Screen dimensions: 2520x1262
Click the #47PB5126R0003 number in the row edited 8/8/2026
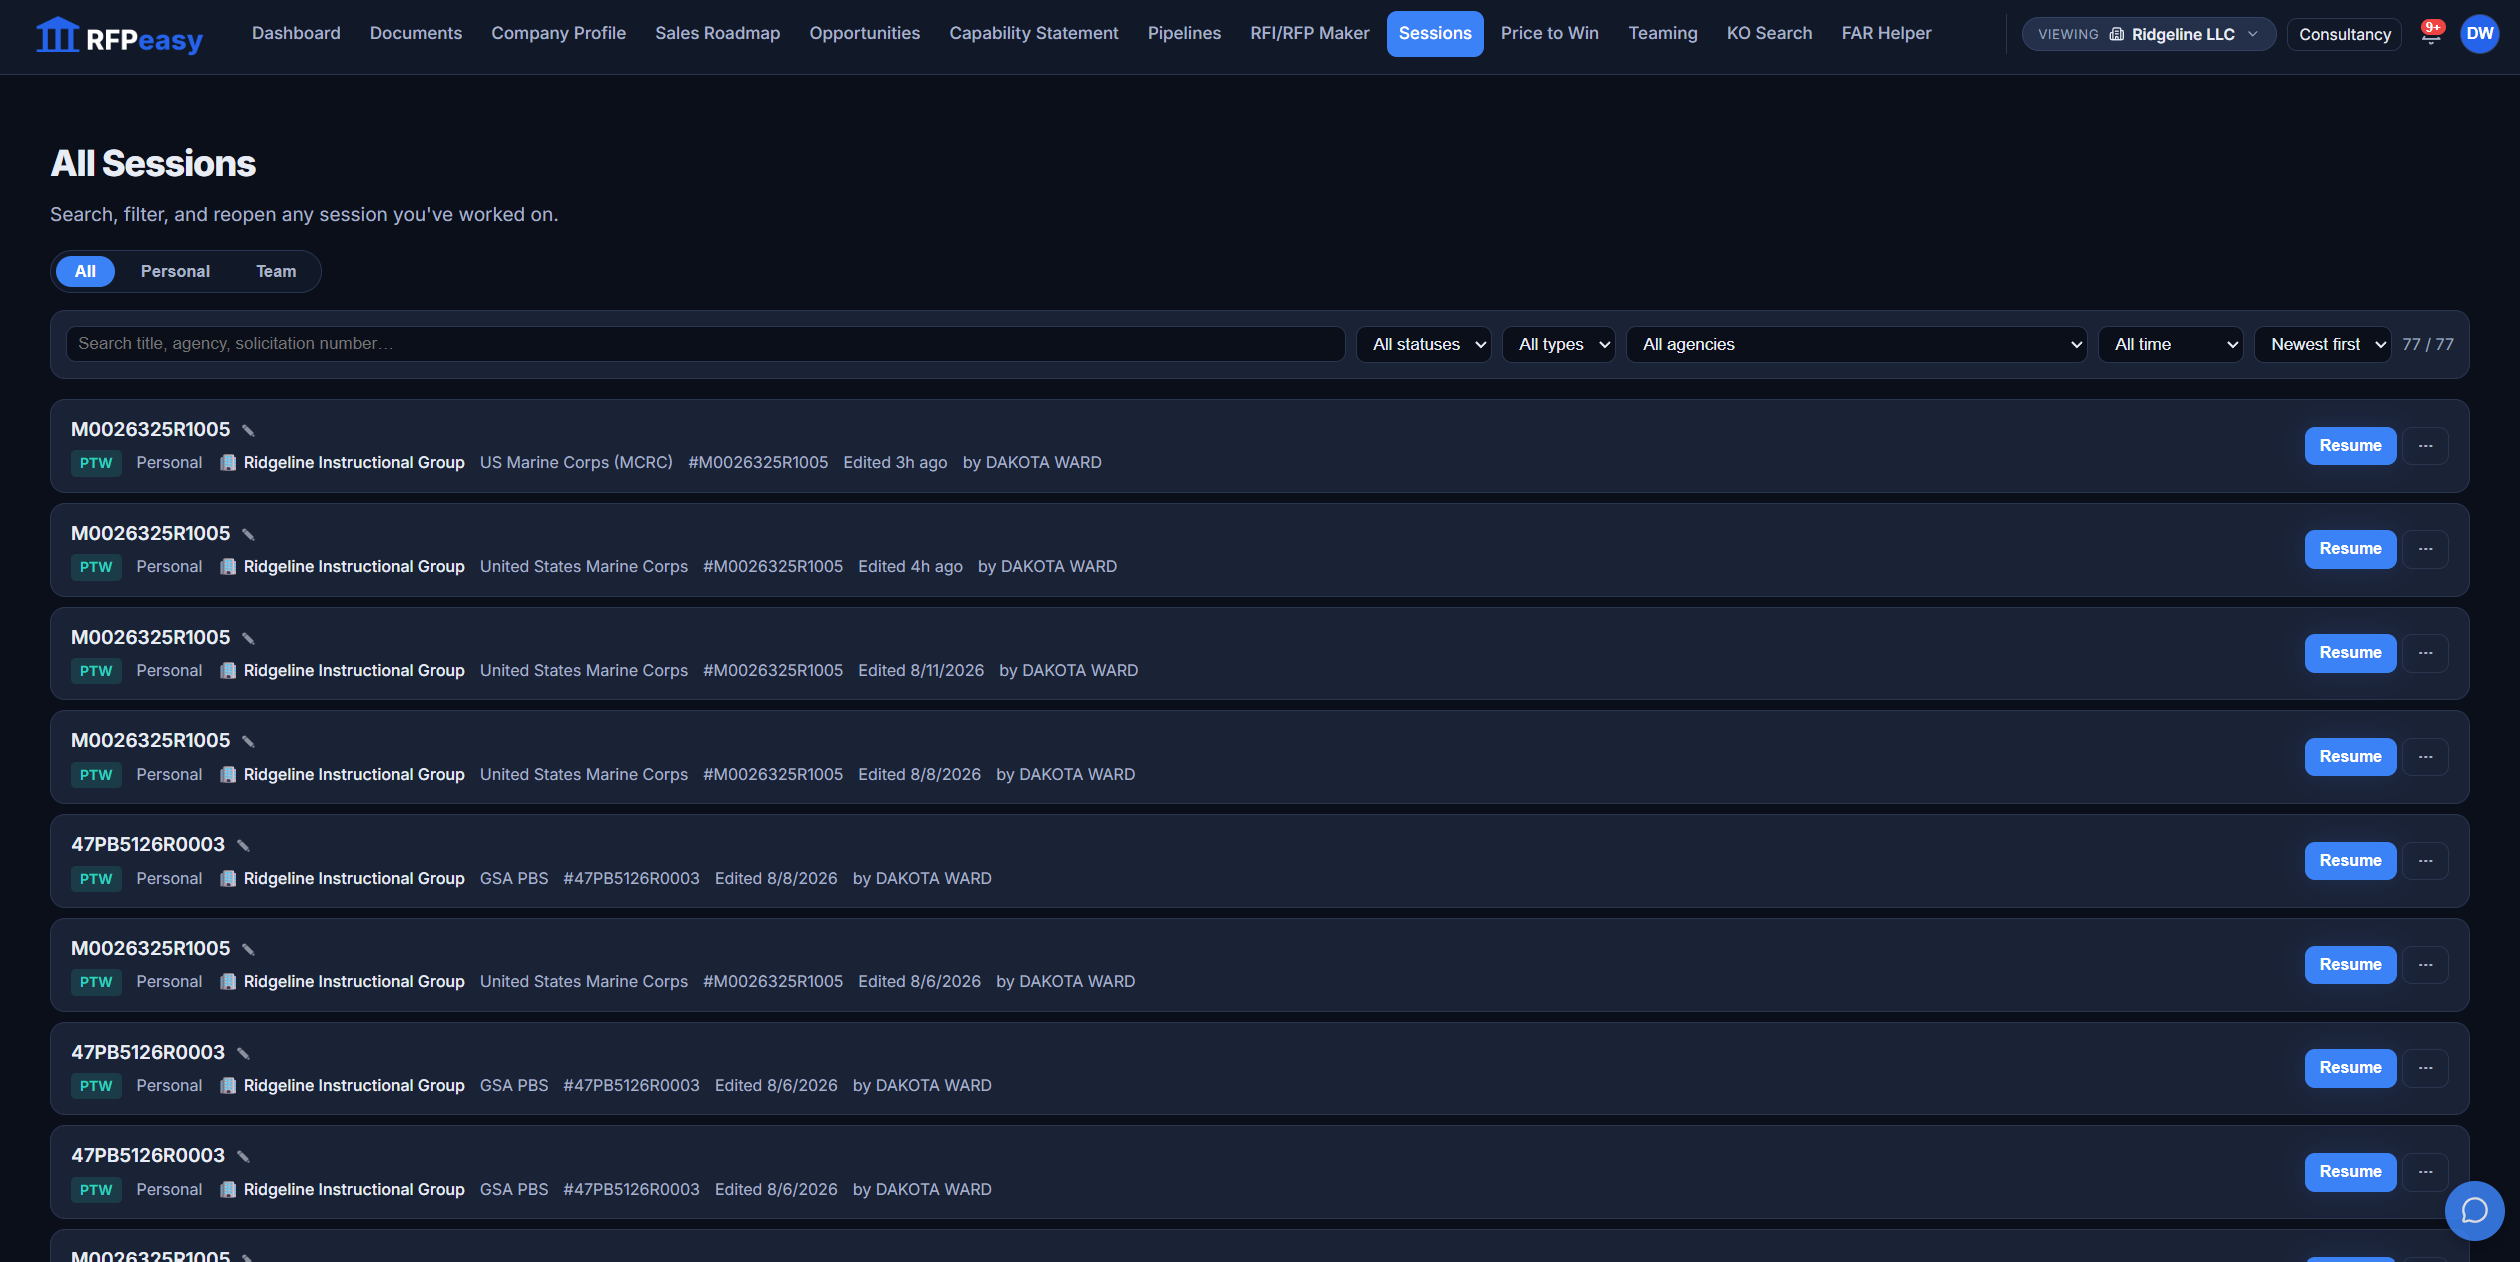click(x=631, y=878)
